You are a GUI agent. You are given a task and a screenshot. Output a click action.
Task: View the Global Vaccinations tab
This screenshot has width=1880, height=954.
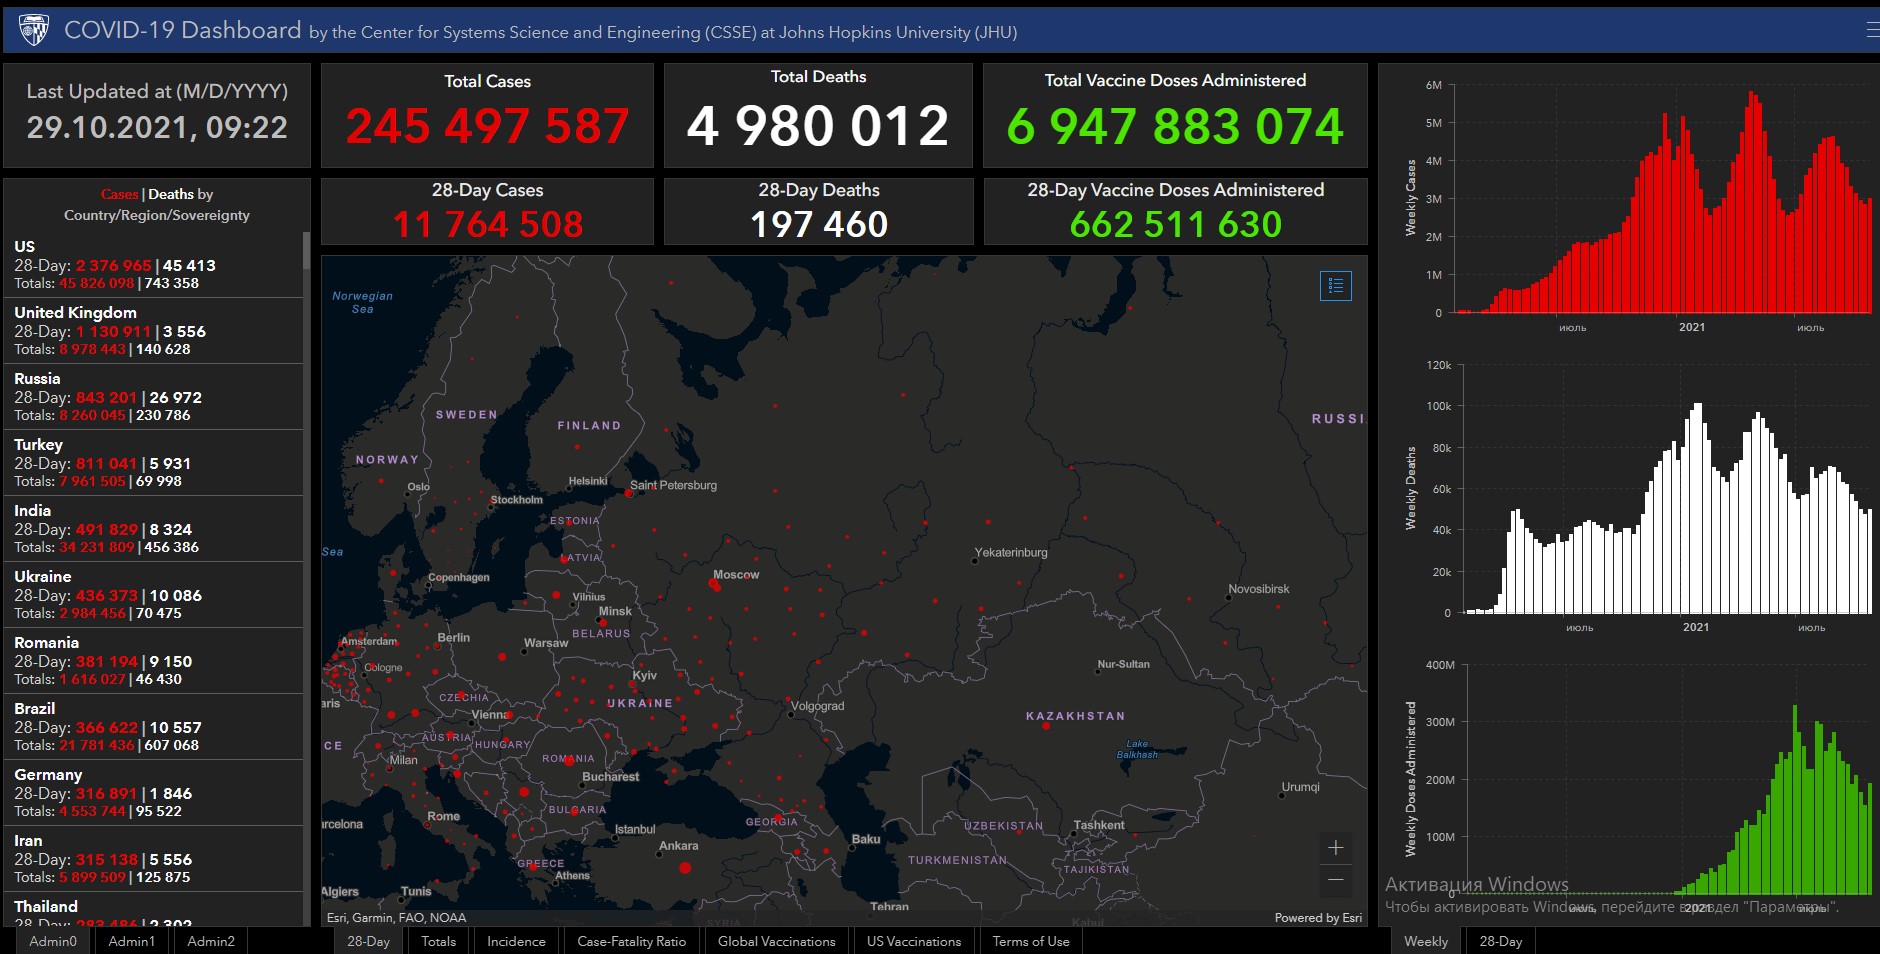point(776,941)
